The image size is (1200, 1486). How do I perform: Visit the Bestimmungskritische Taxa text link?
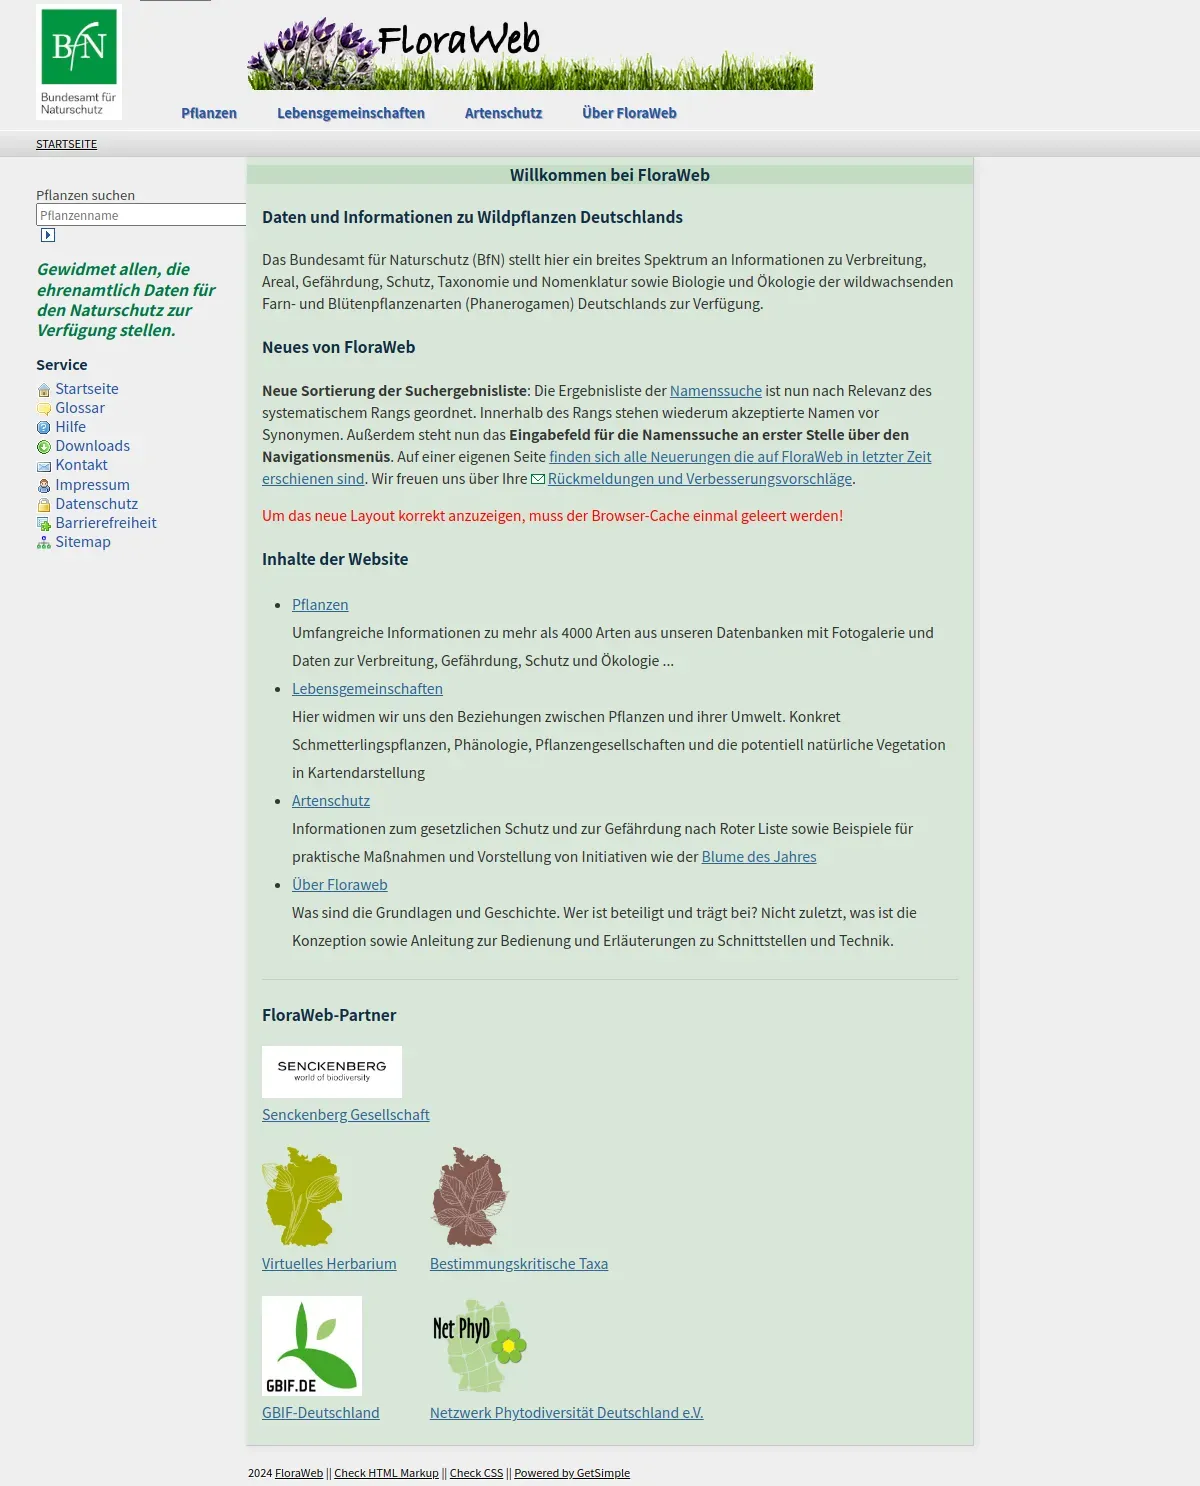519,1264
